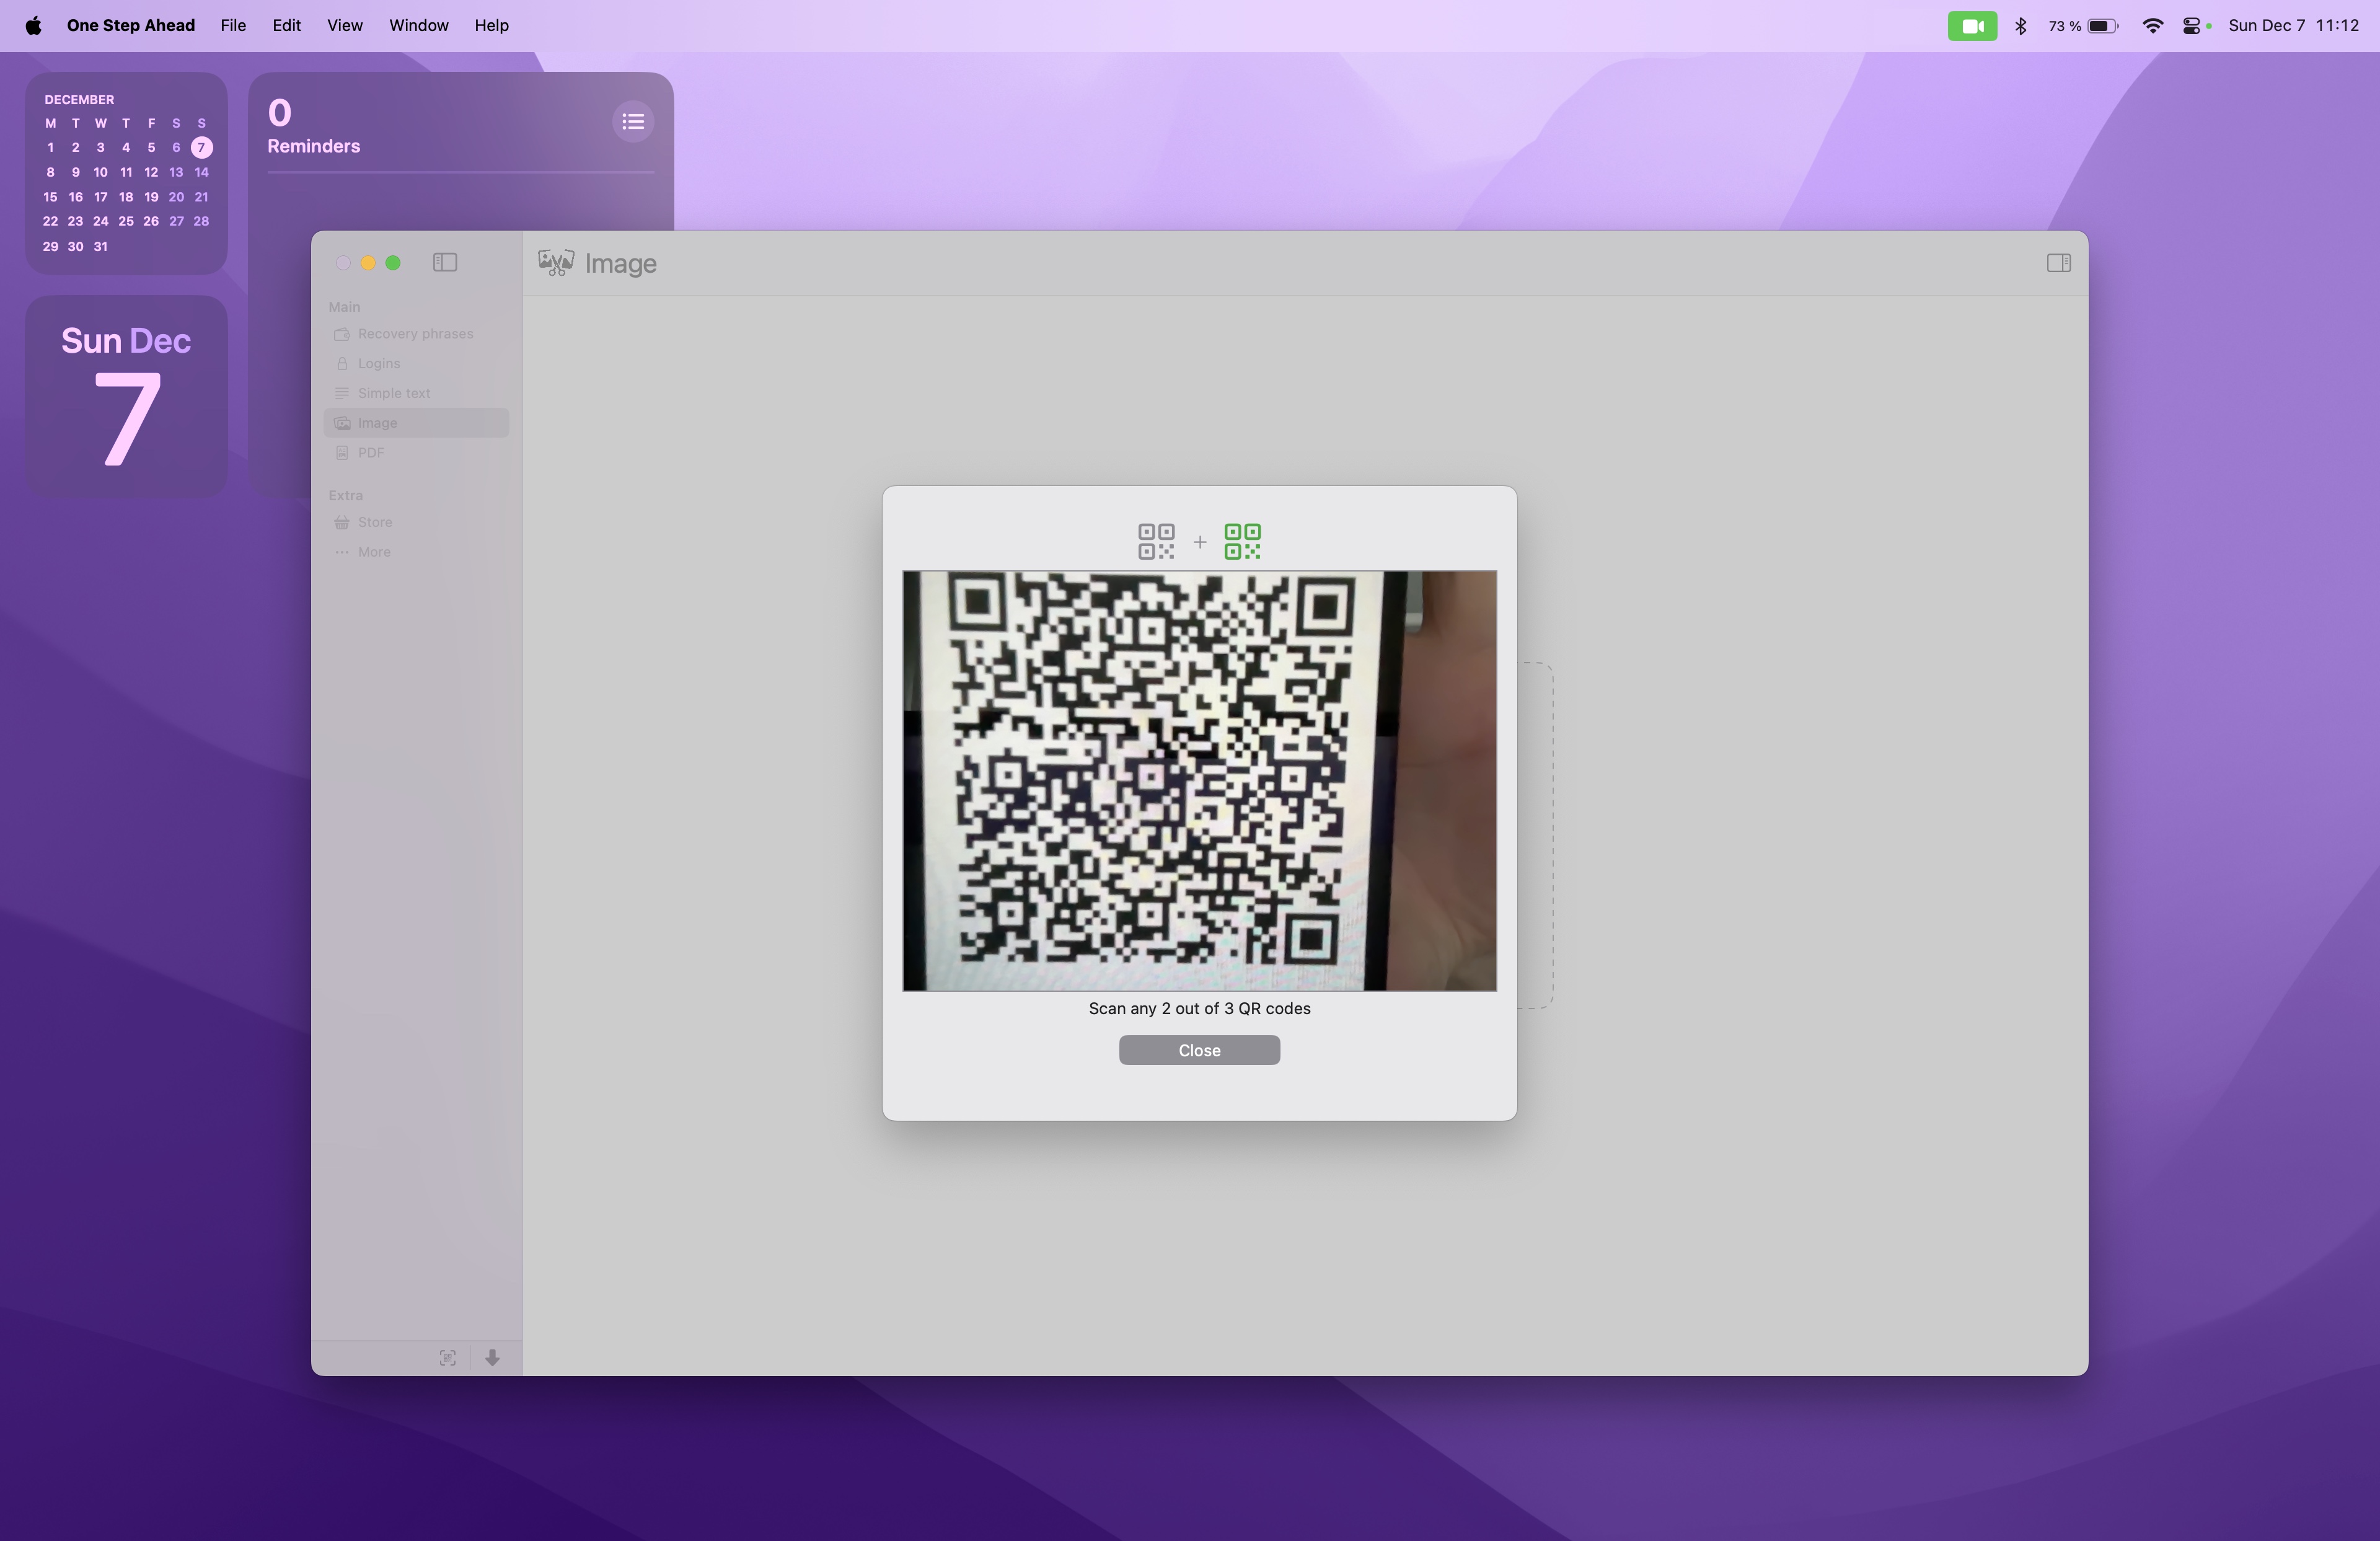Open Simple text via its lines icon
The image size is (2380, 1541).
(x=342, y=392)
